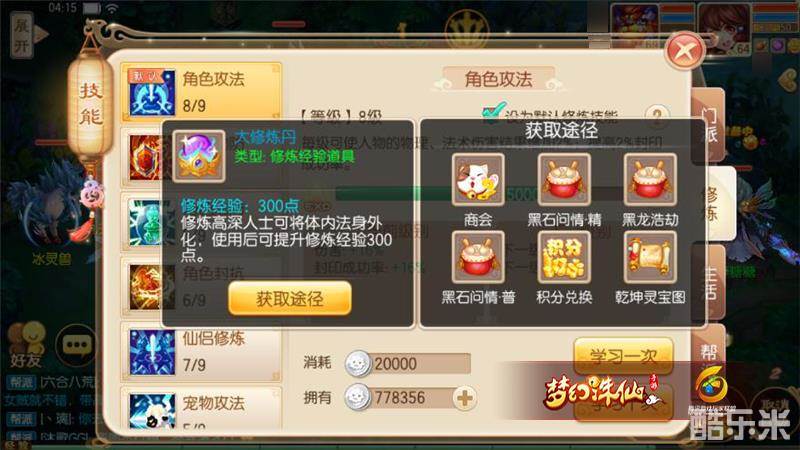Choose the 黑龙浩劫 source icon

[x=650, y=180]
